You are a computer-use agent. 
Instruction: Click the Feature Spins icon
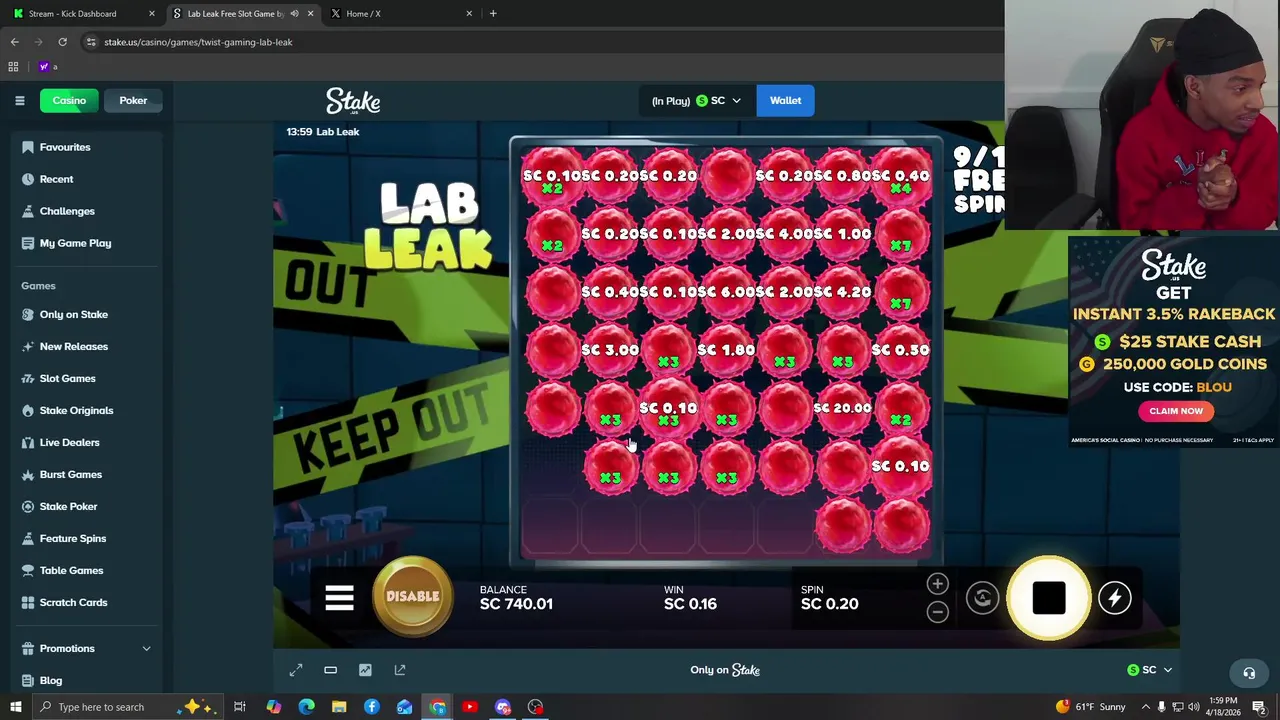pos(28,538)
